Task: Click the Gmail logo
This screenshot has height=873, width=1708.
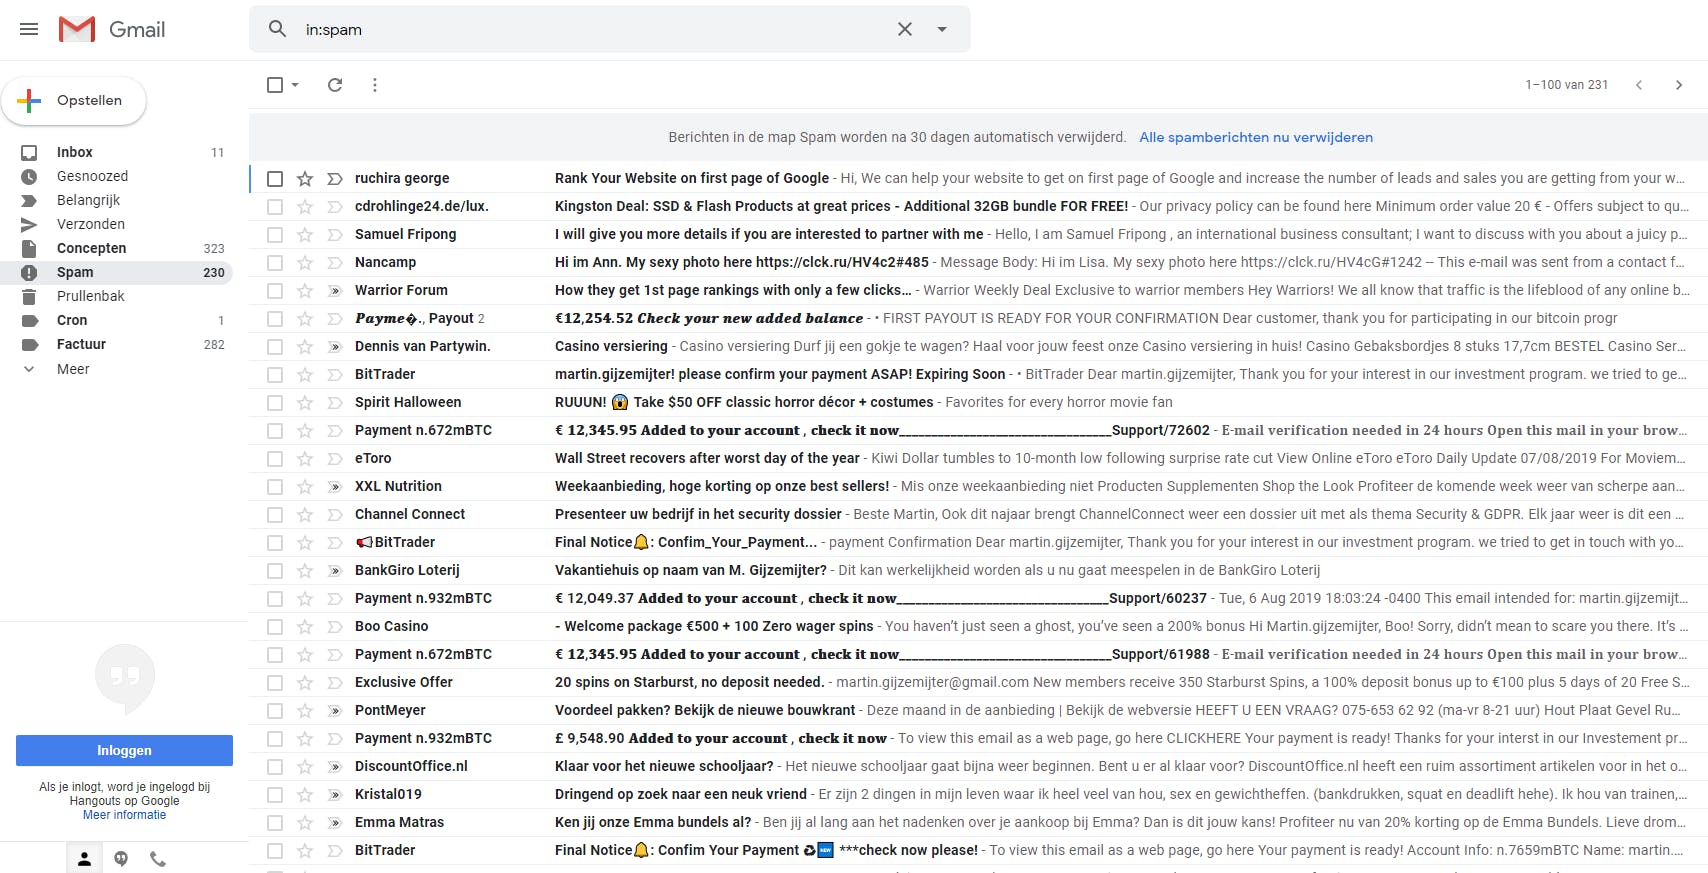Action: pyautogui.click(x=111, y=29)
